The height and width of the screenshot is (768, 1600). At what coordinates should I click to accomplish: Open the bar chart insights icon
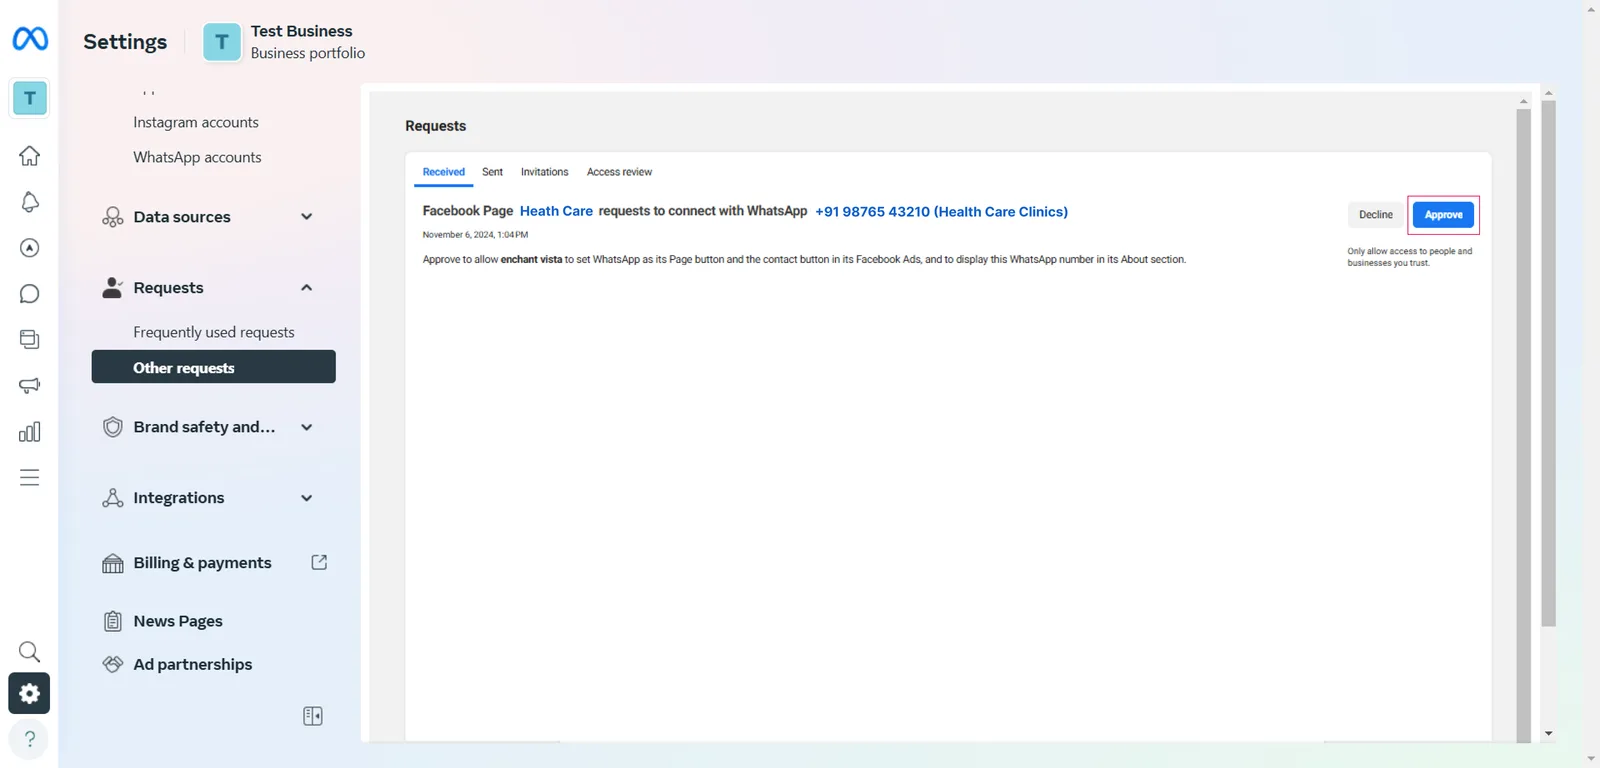point(30,432)
